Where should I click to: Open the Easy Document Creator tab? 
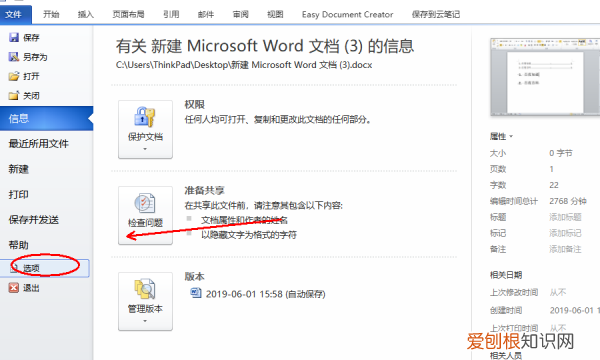point(347,15)
